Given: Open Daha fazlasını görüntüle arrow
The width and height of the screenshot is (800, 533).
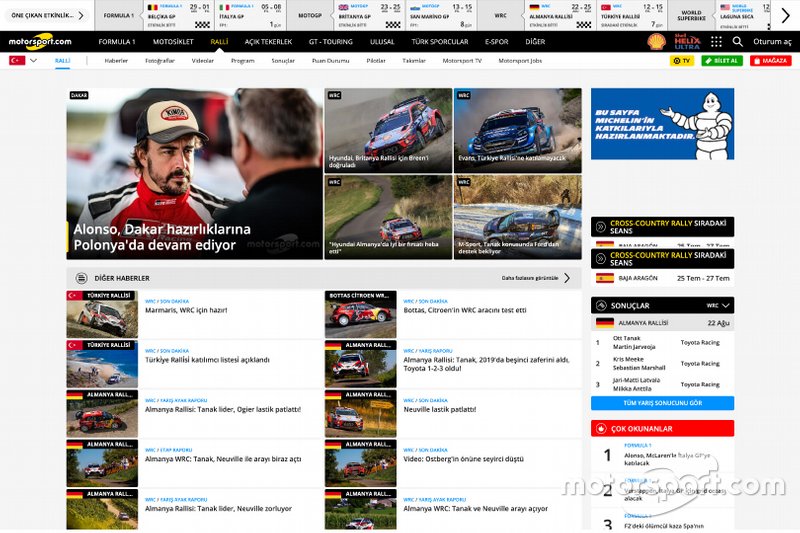Looking at the screenshot, I should (x=567, y=278).
